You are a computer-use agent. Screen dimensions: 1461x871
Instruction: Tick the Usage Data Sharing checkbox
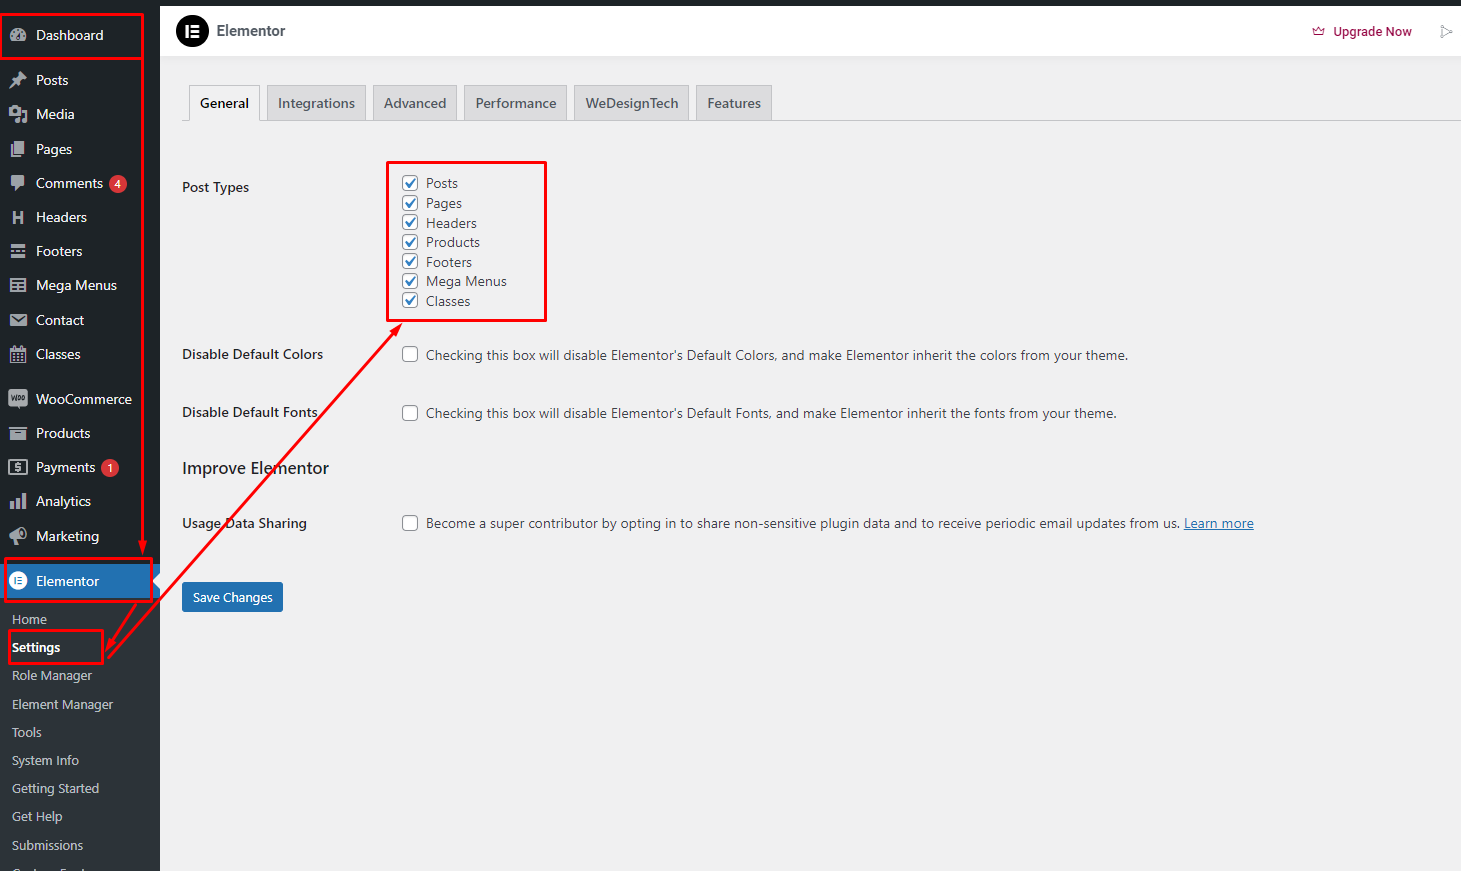(x=410, y=523)
